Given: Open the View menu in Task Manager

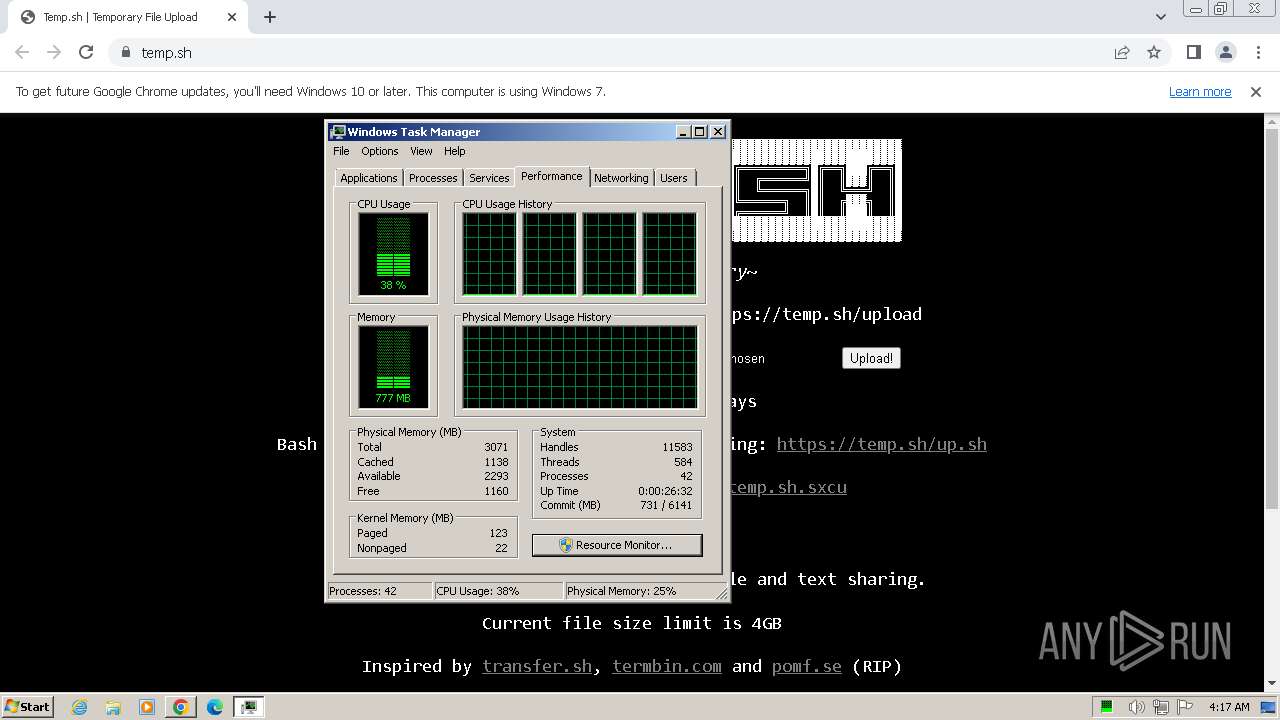Looking at the screenshot, I should [x=421, y=151].
